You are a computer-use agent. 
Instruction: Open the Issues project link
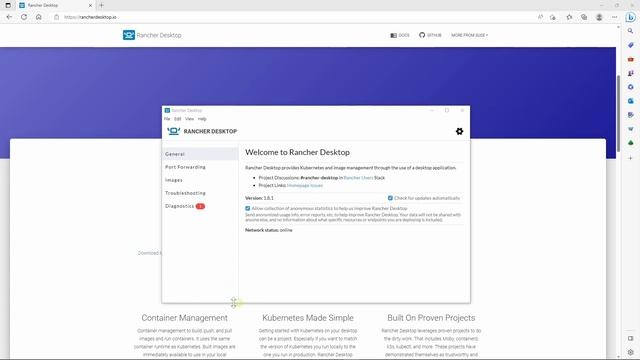317,185
